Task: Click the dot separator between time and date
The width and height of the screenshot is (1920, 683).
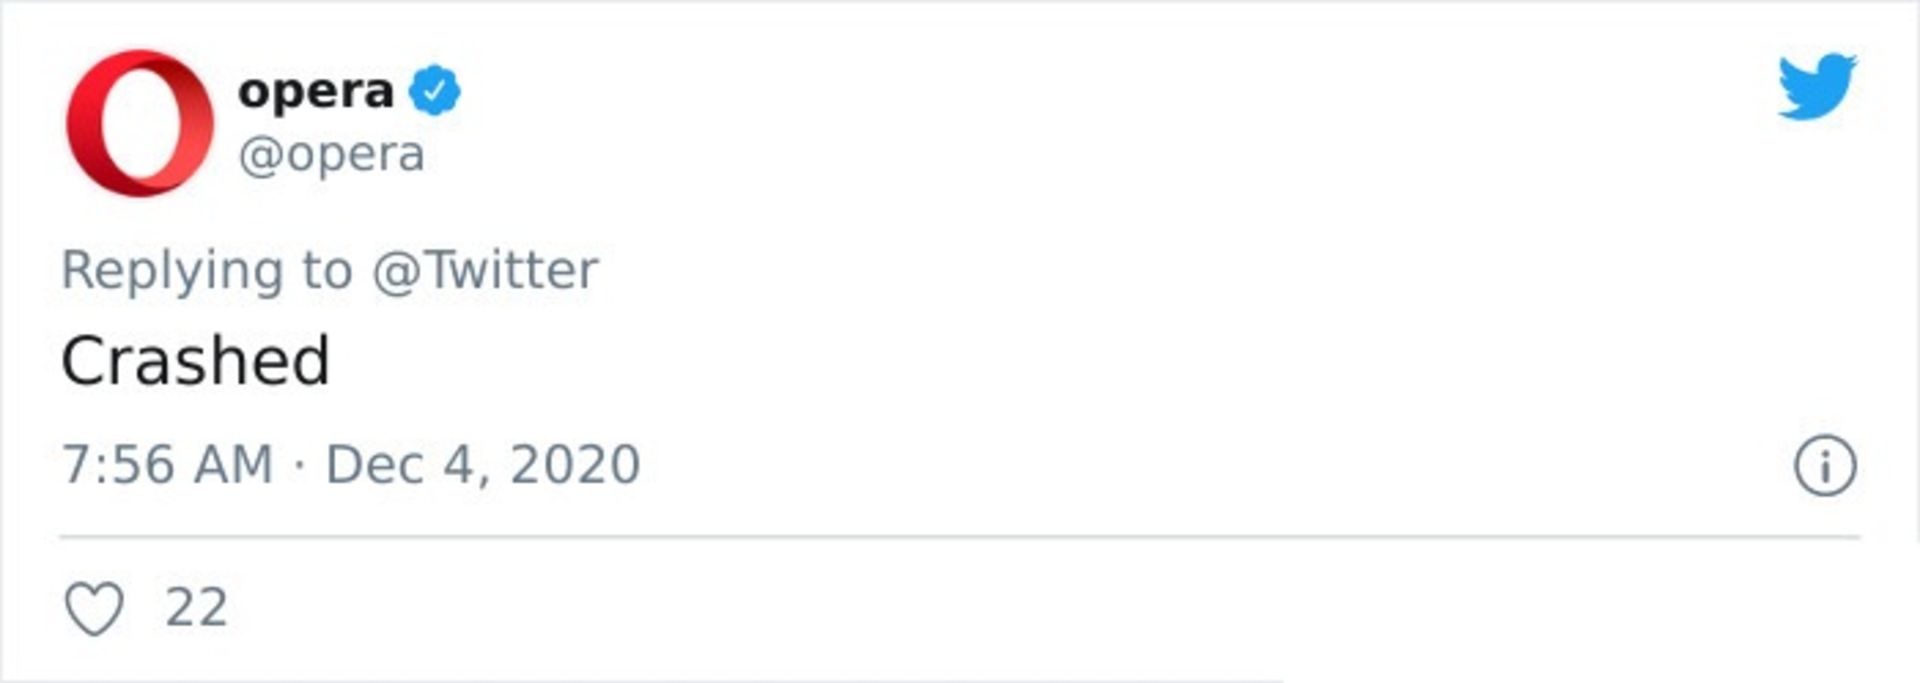Action: click(x=299, y=466)
